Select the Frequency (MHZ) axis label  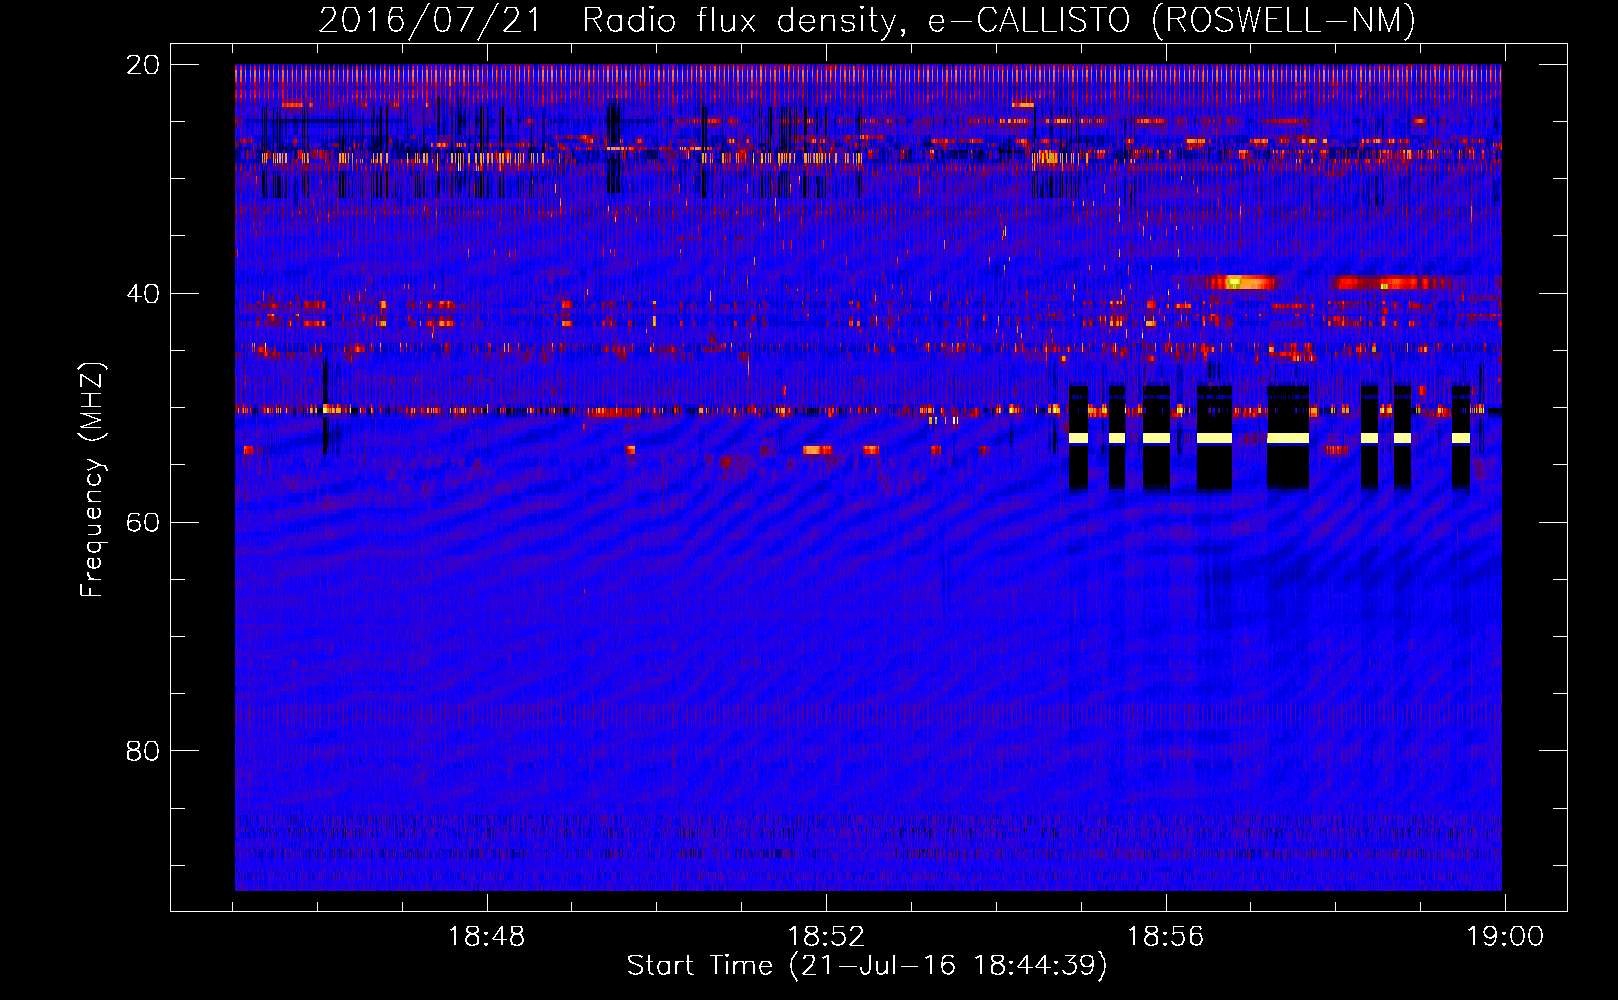(91, 480)
